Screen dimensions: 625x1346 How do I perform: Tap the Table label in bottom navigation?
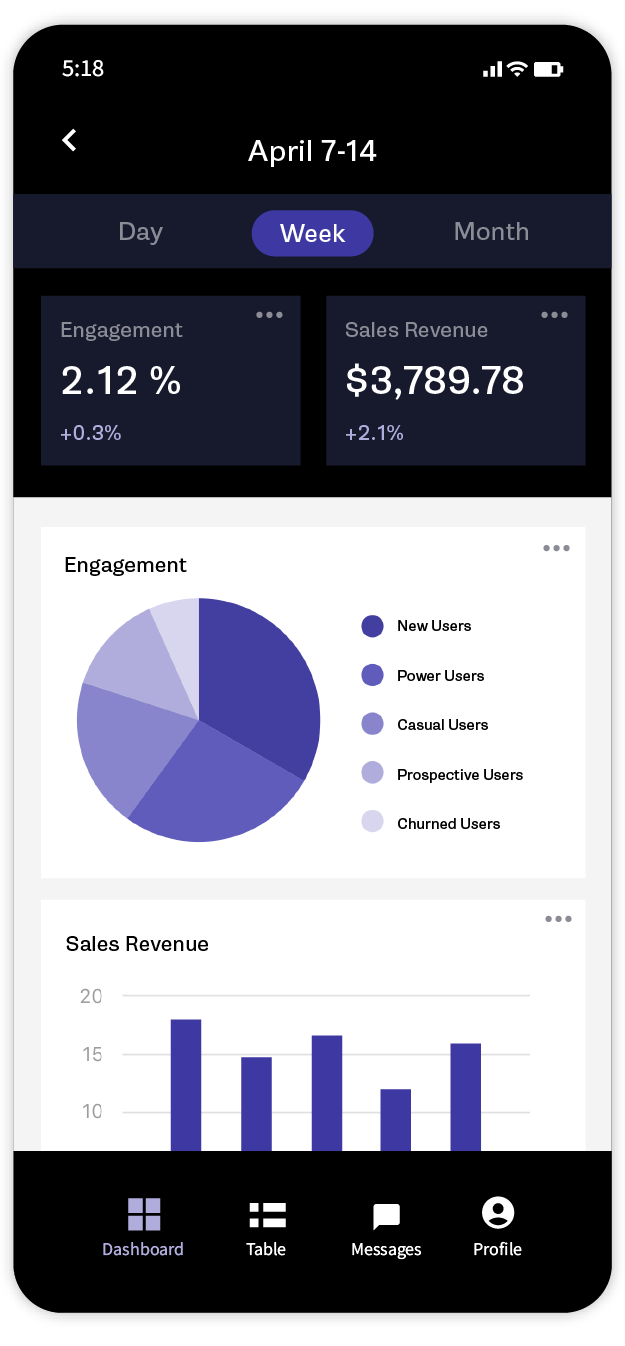tap(266, 1249)
